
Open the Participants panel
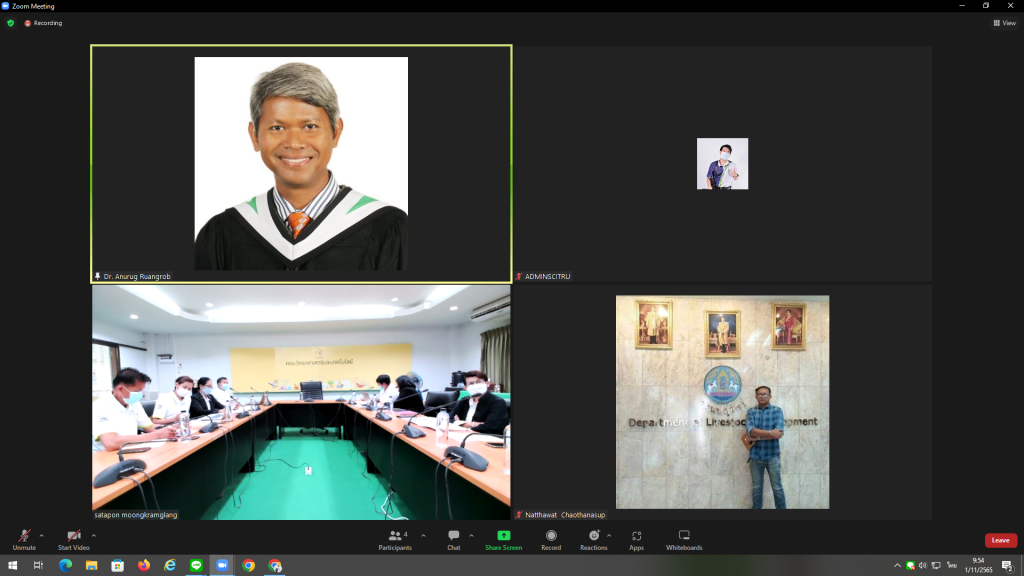pos(395,539)
